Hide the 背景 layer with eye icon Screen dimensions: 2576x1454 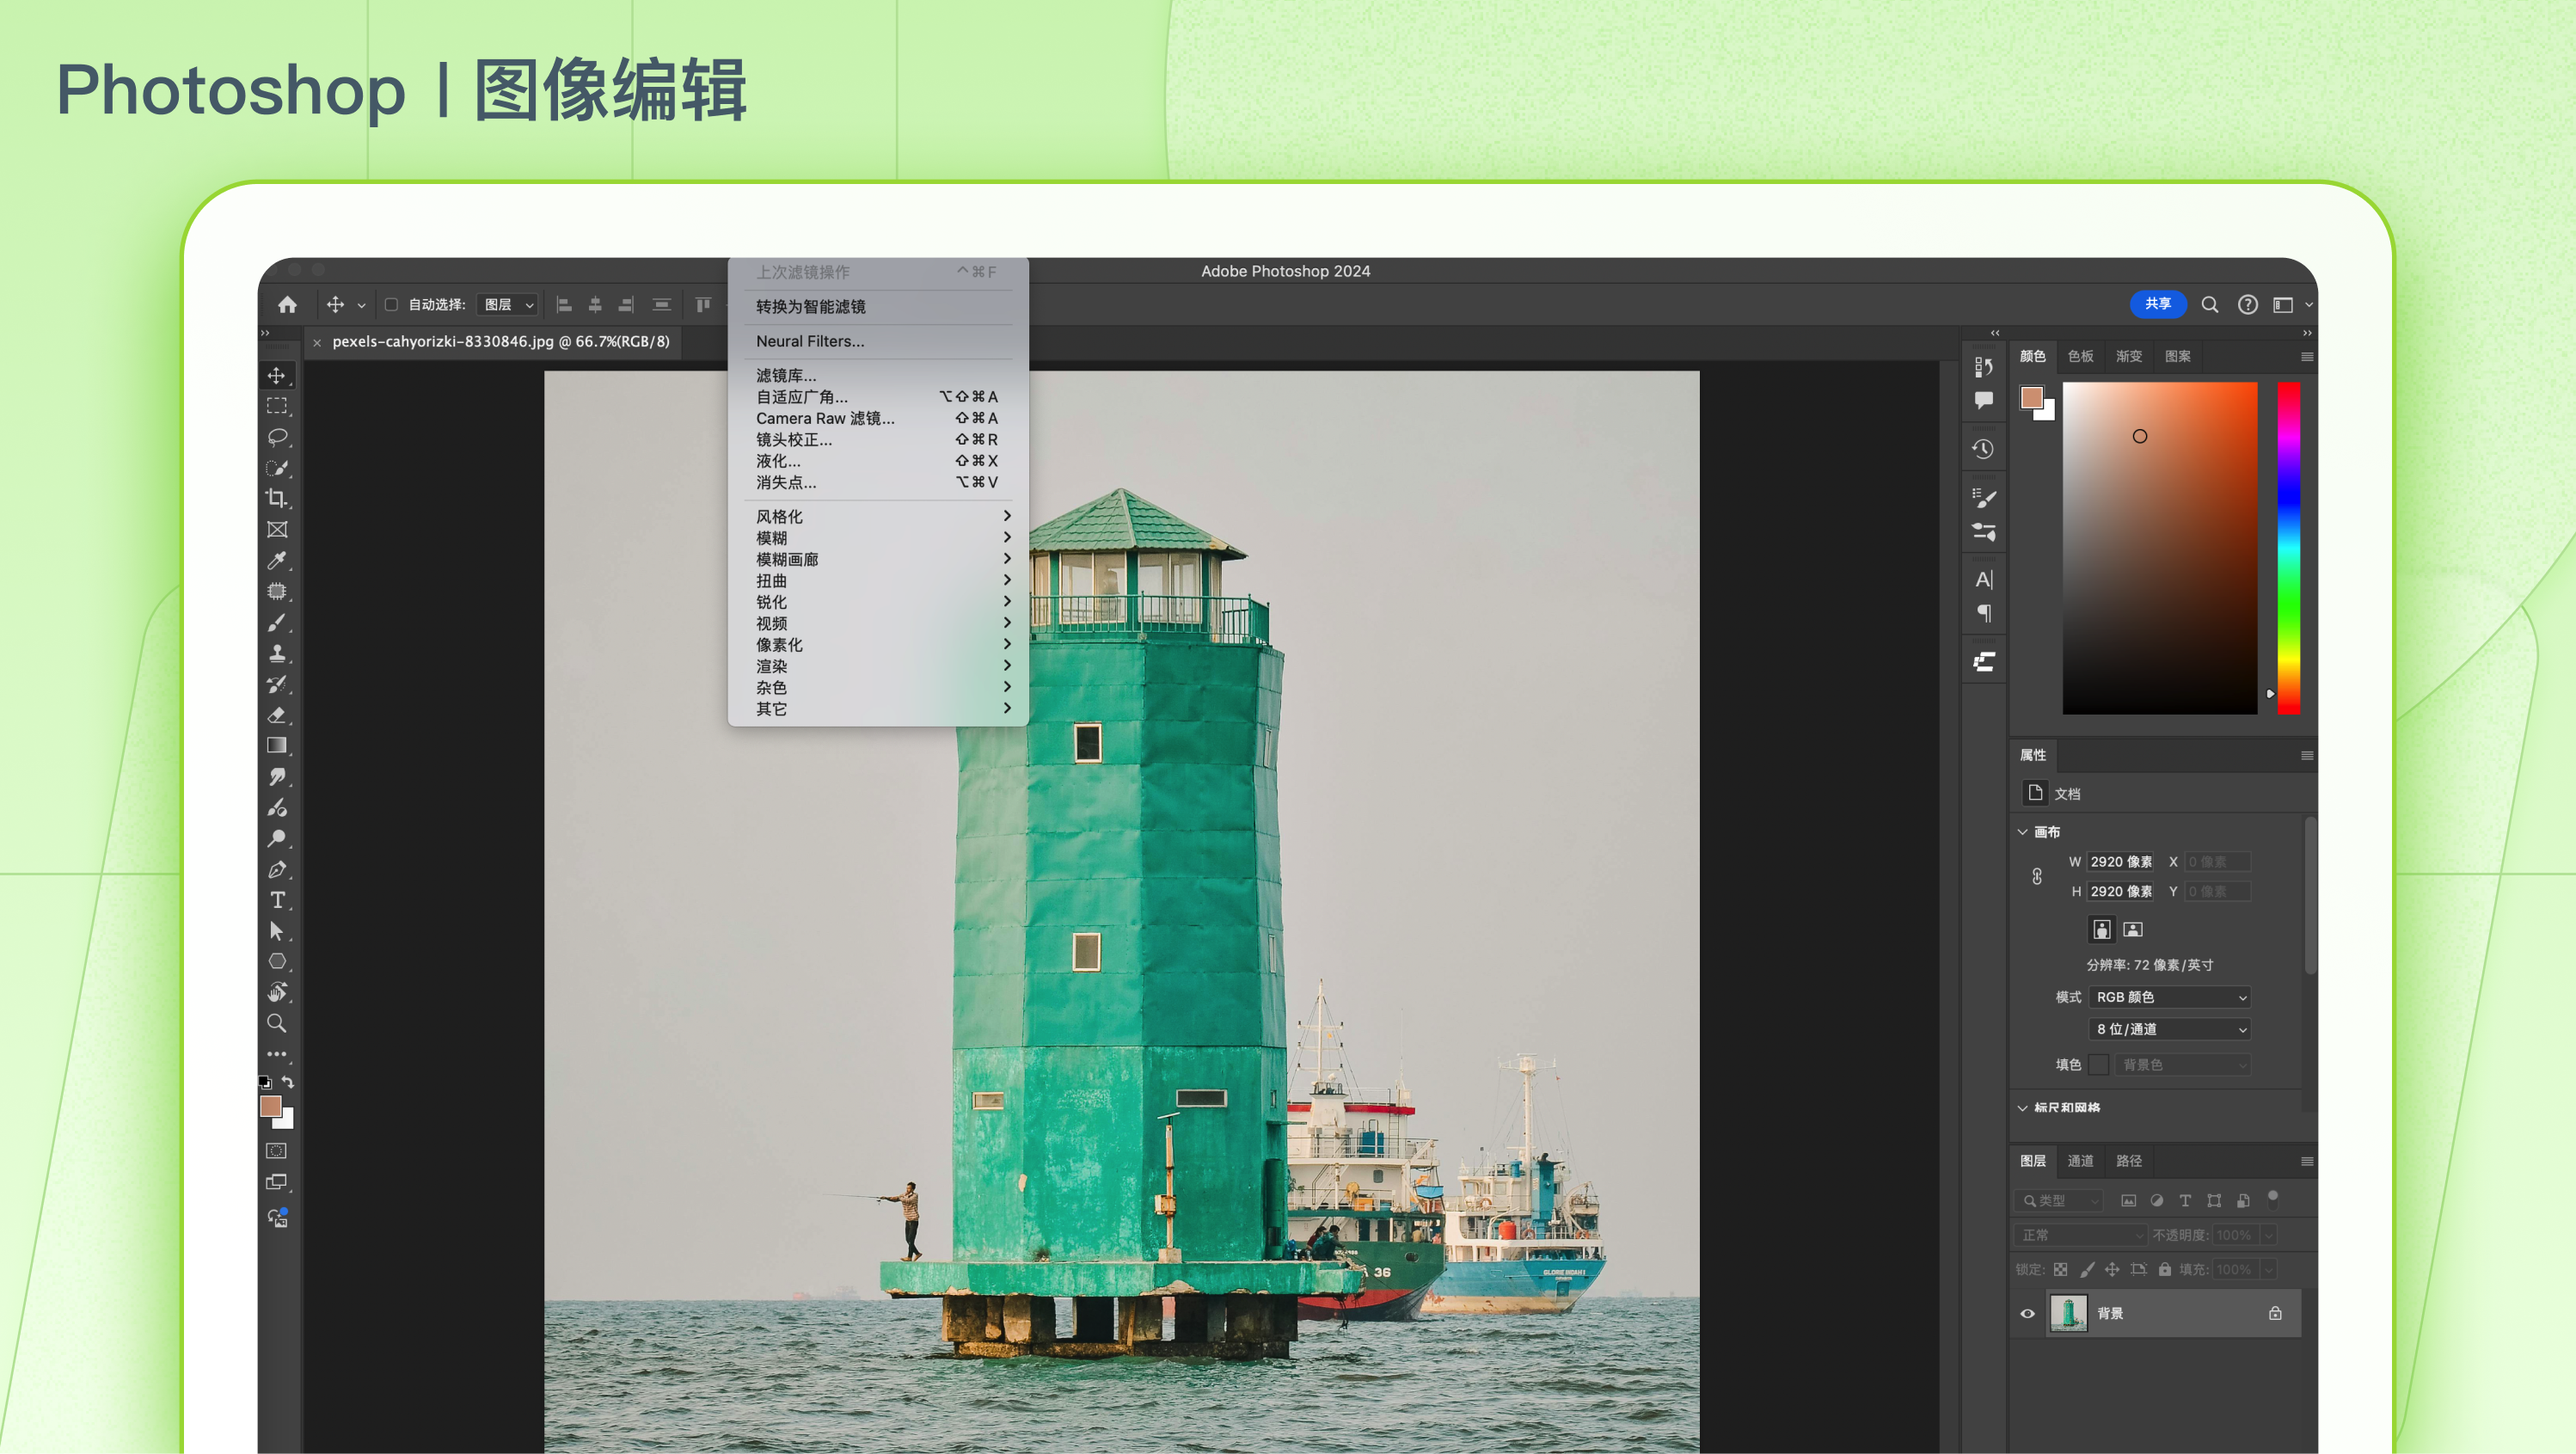pyautogui.click(x=2027, y=1314)
